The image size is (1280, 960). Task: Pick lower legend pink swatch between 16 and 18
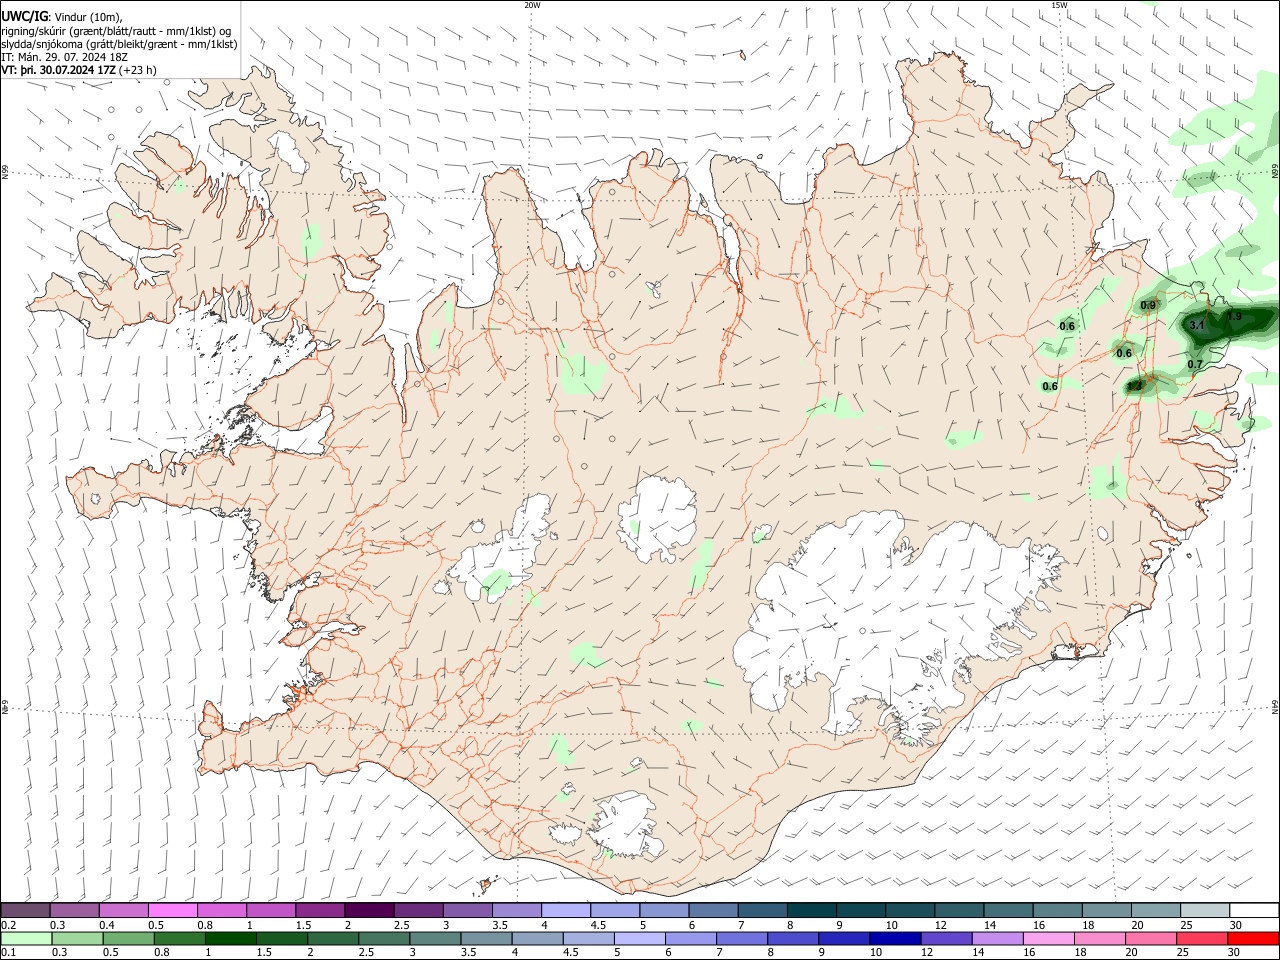[1048, 938]
